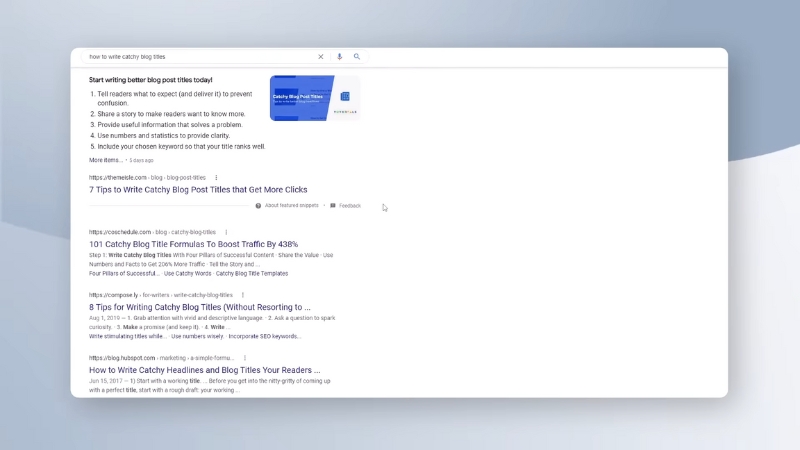This screenshot has height=450, width=800.
Task: Open Write stimulating titles while sitelink
Action: coord(128,337)
